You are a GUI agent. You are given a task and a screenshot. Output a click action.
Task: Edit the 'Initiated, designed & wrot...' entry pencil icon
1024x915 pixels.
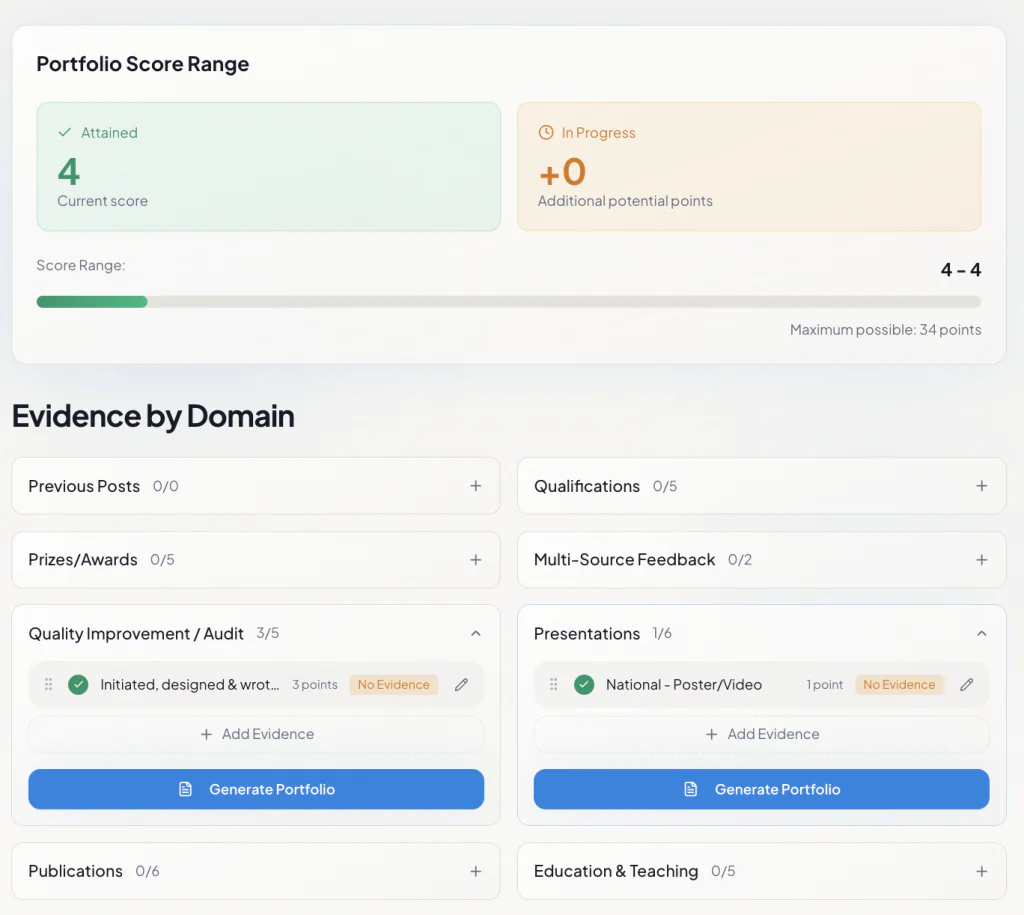coord(461,684)
